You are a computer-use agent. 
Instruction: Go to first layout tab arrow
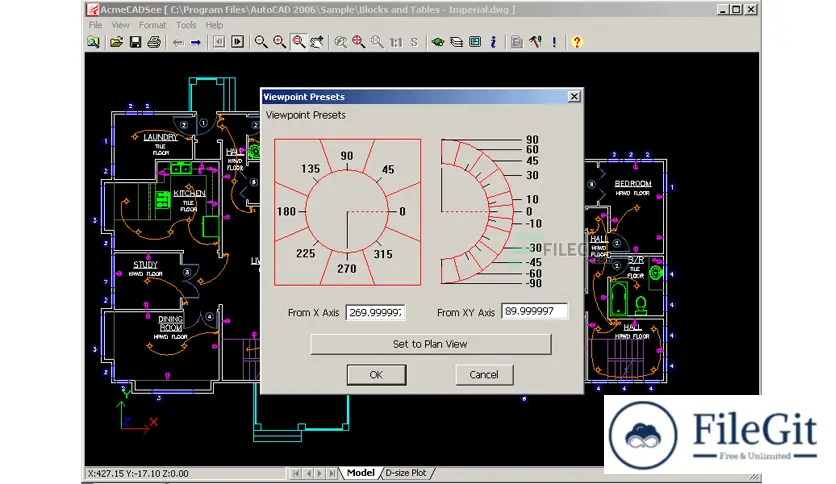click(x=295, y=473)
